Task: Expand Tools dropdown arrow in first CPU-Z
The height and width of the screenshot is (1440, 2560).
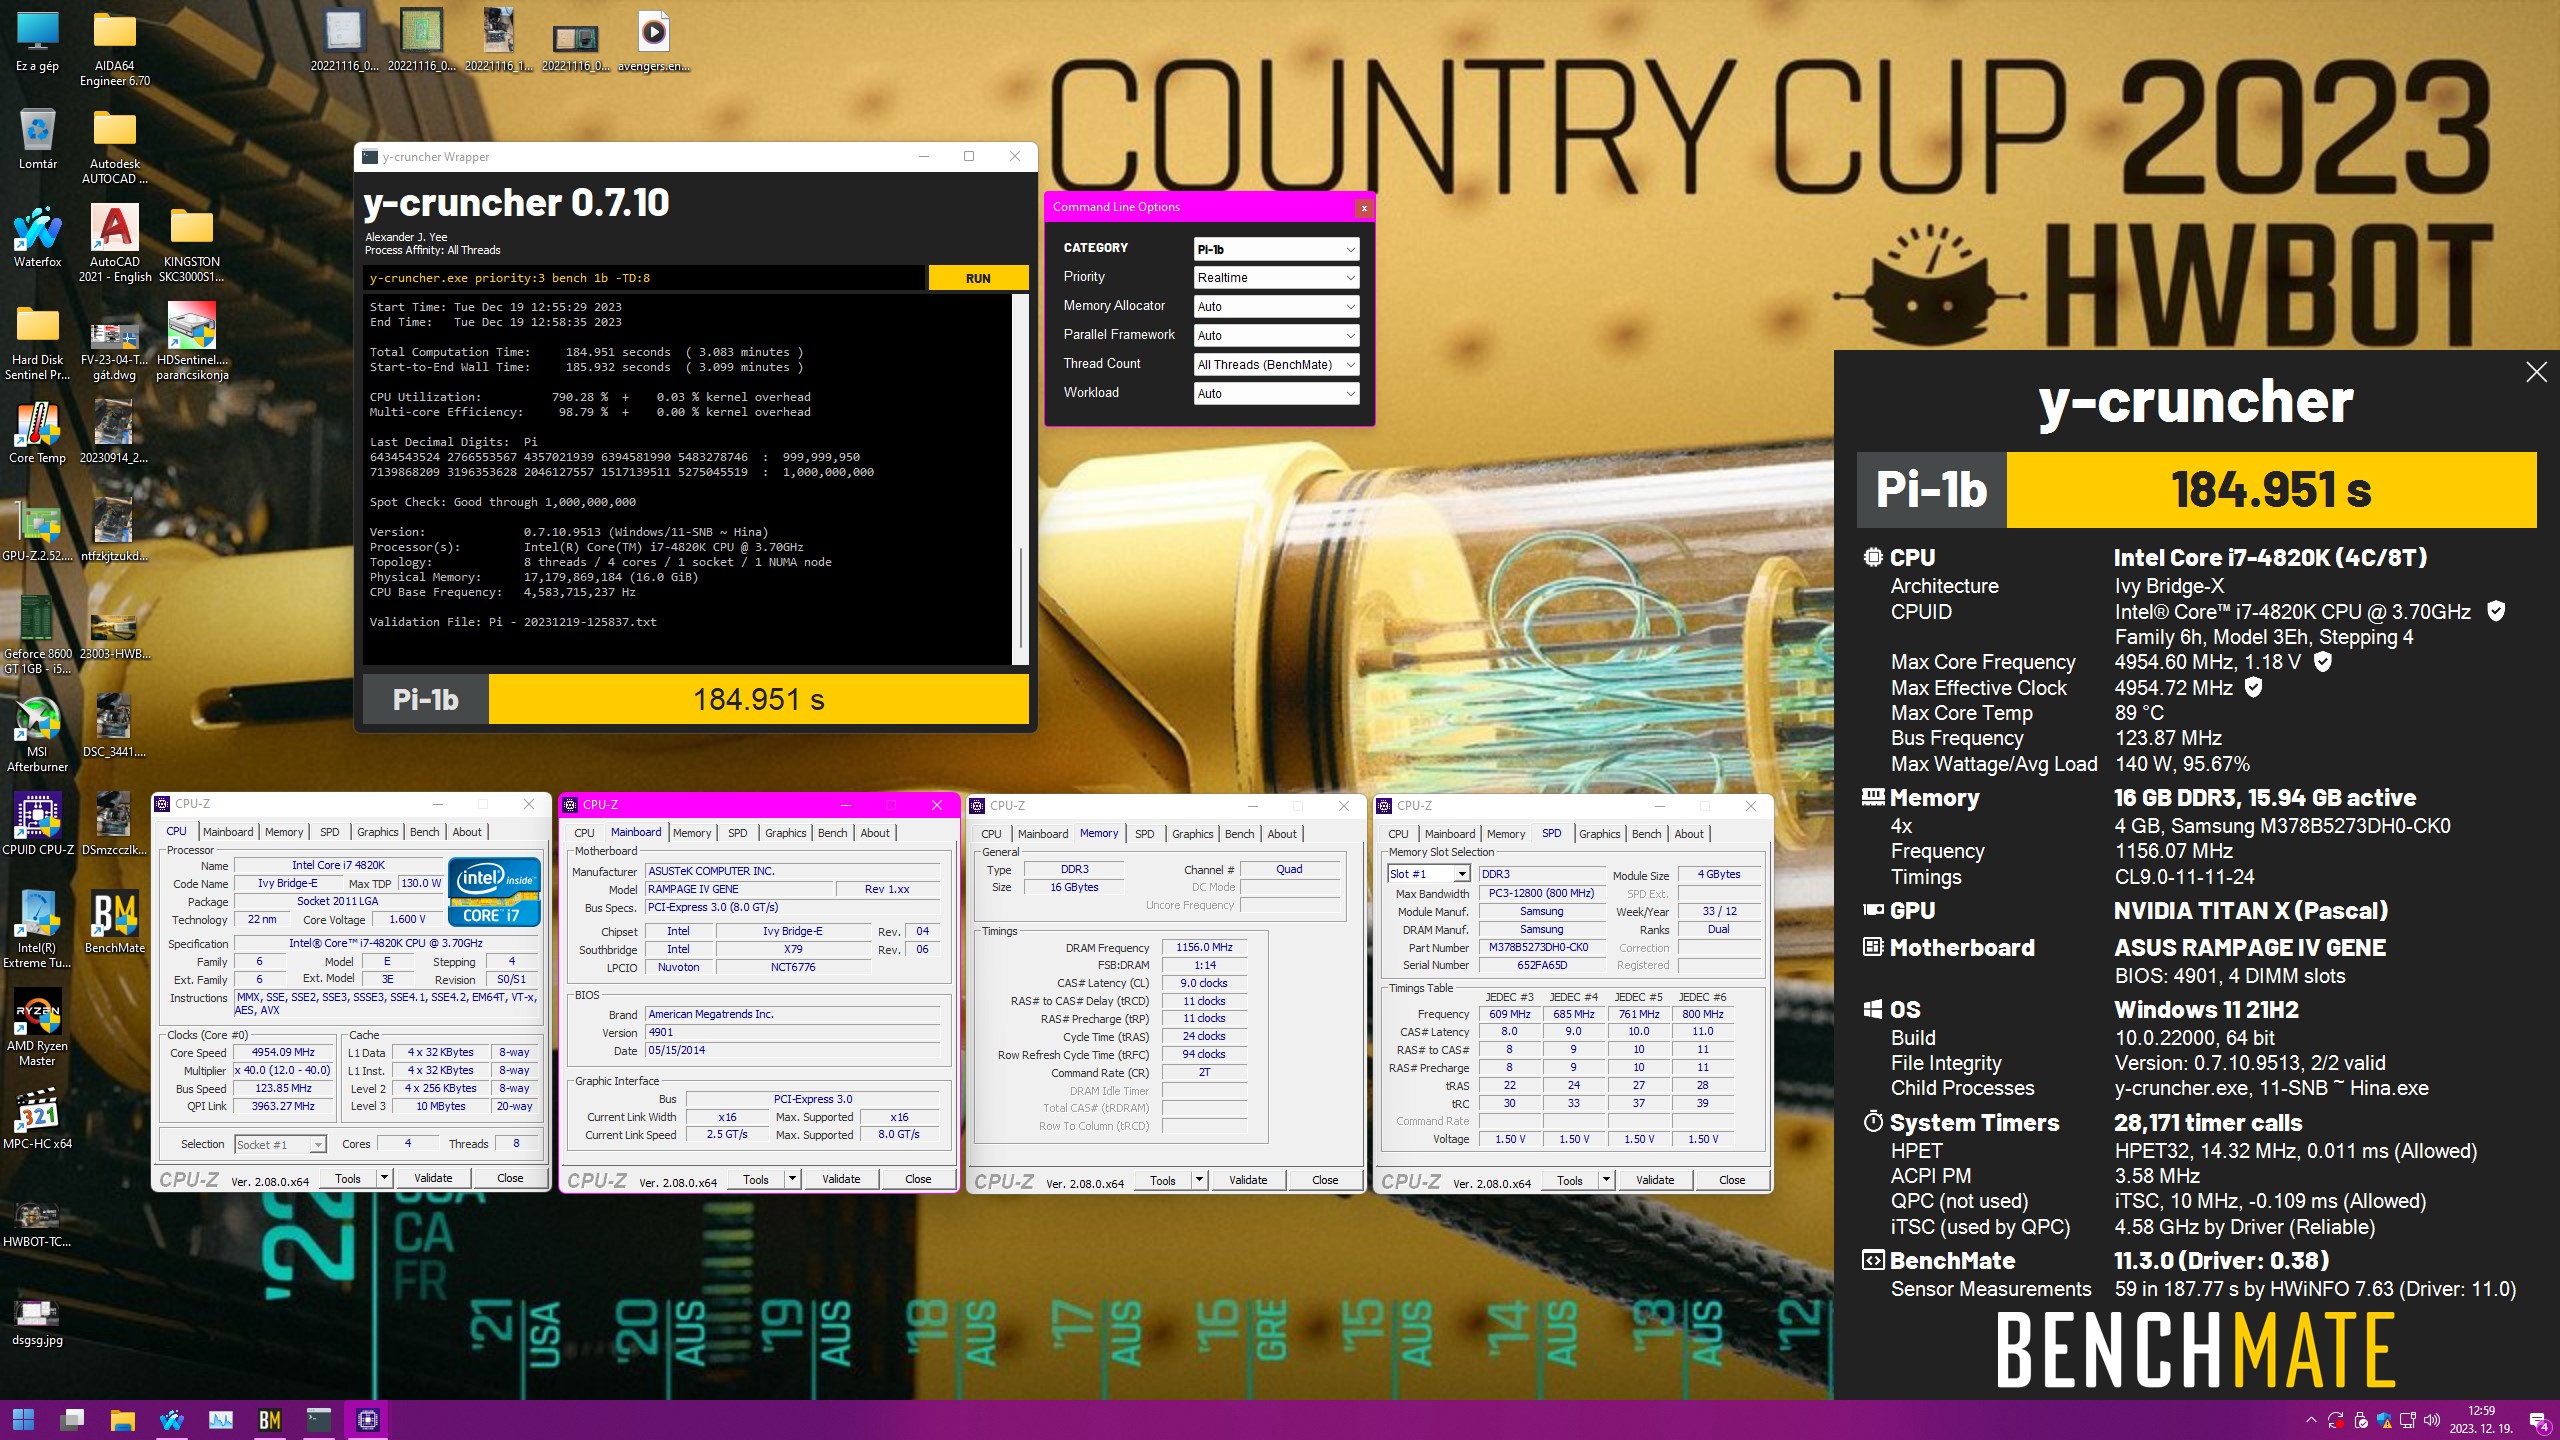Action: [384, 1179]
